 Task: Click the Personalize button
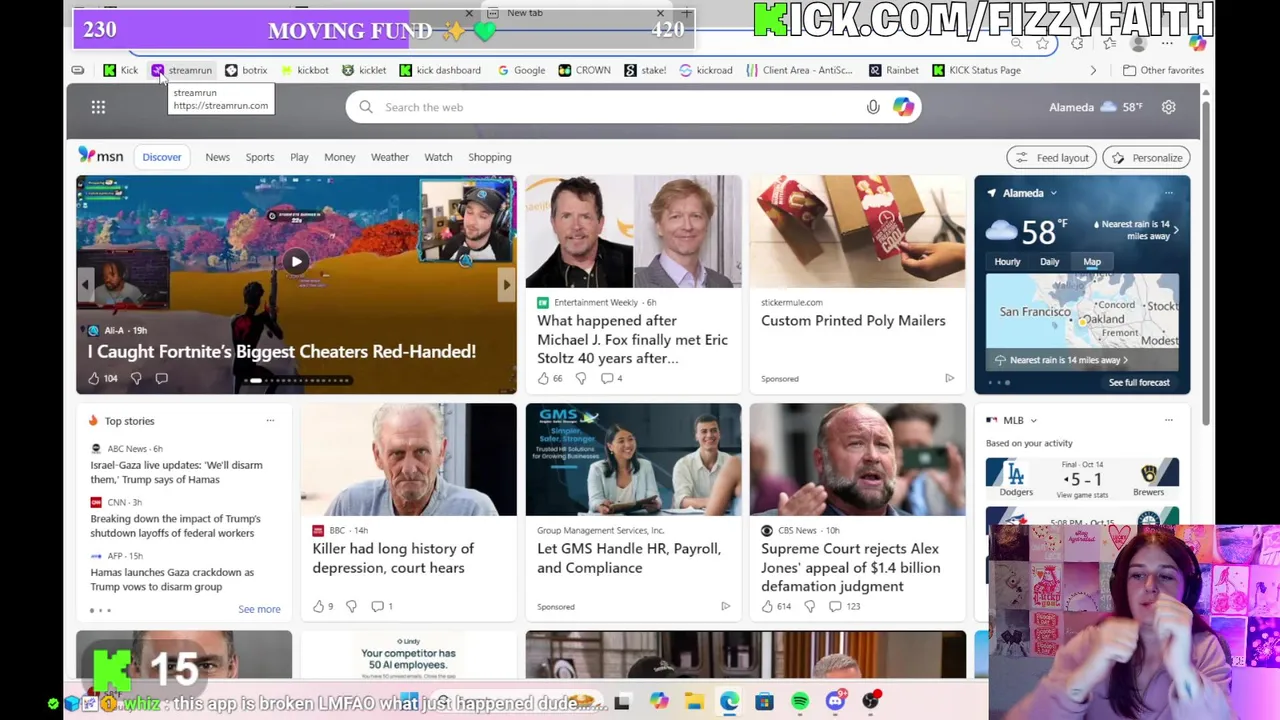[x=1146, y=158]
